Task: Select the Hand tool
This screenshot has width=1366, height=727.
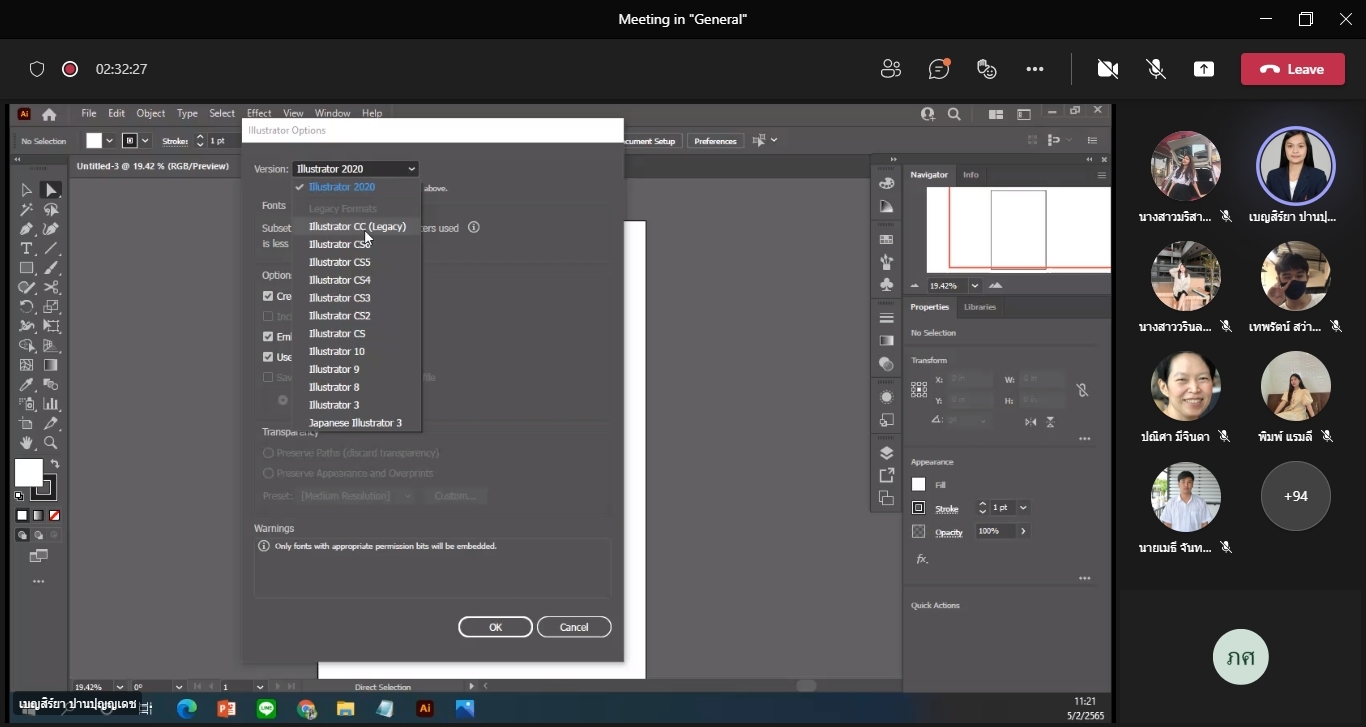Action: pyautogui.click(x=27, y=443)
